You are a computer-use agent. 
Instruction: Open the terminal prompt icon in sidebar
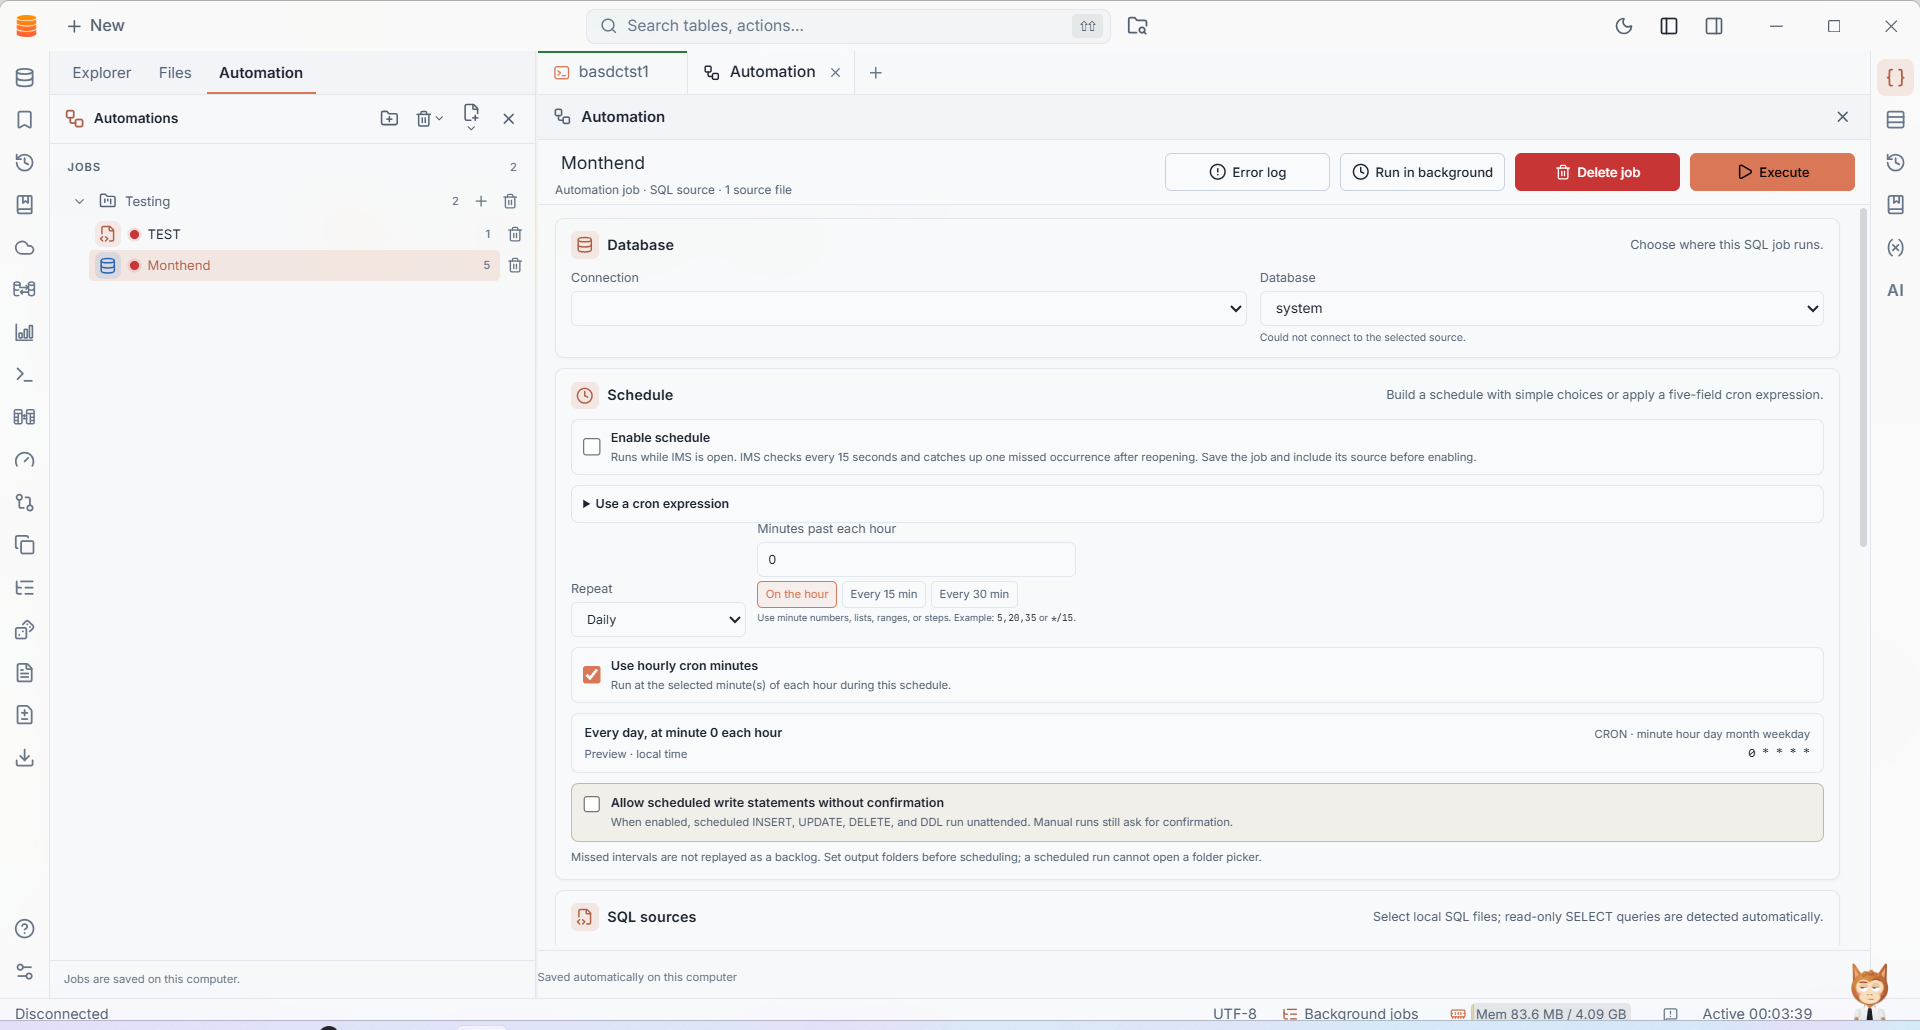point(25,375)
